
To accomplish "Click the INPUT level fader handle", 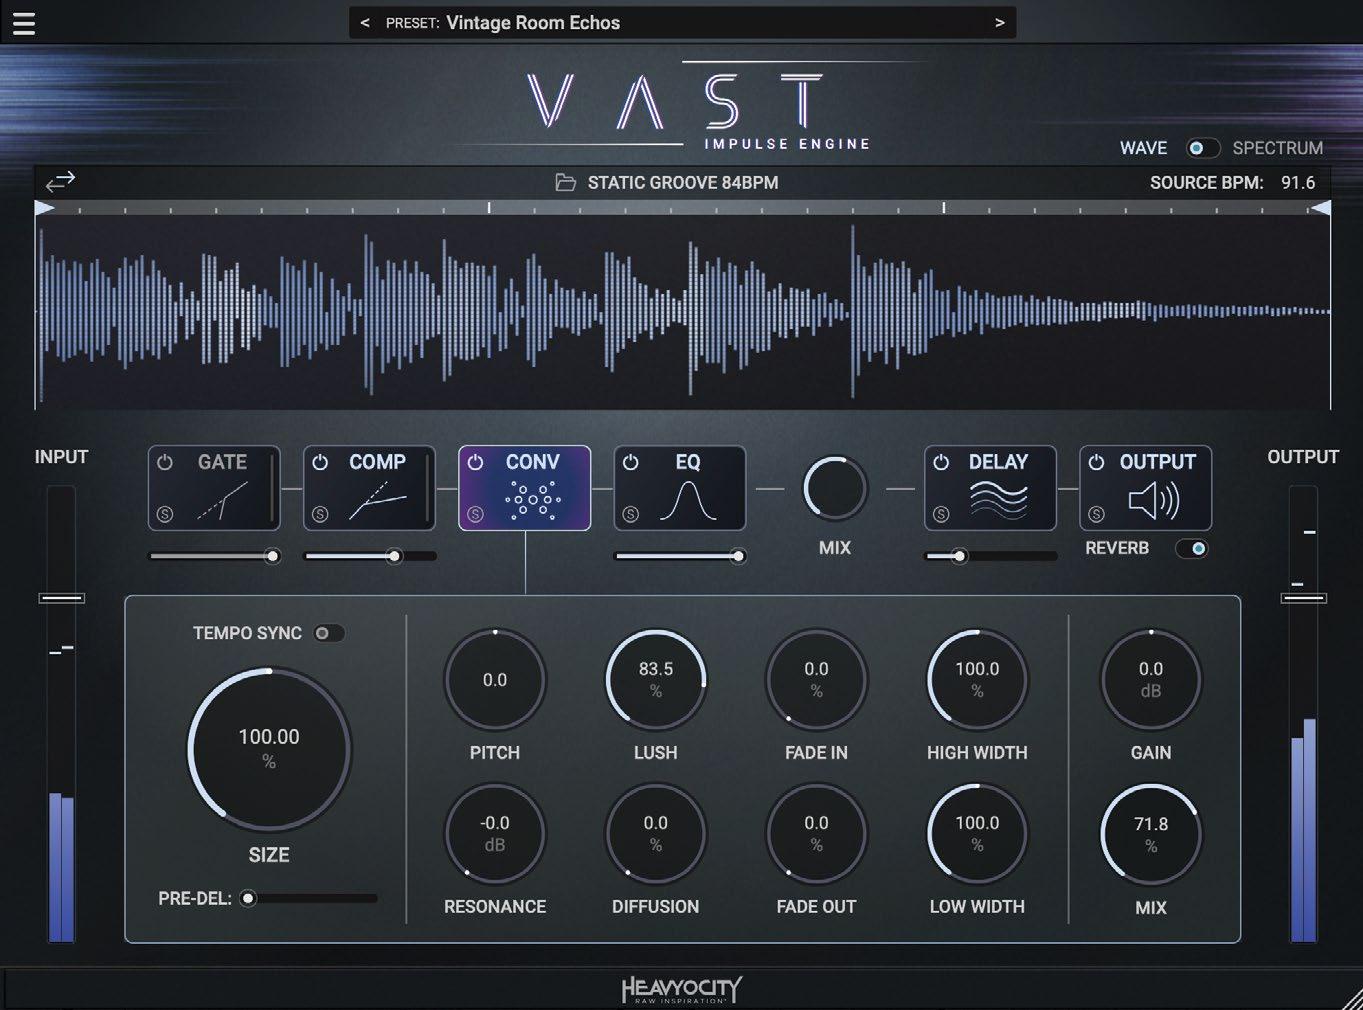I will [x=62, y=598].
